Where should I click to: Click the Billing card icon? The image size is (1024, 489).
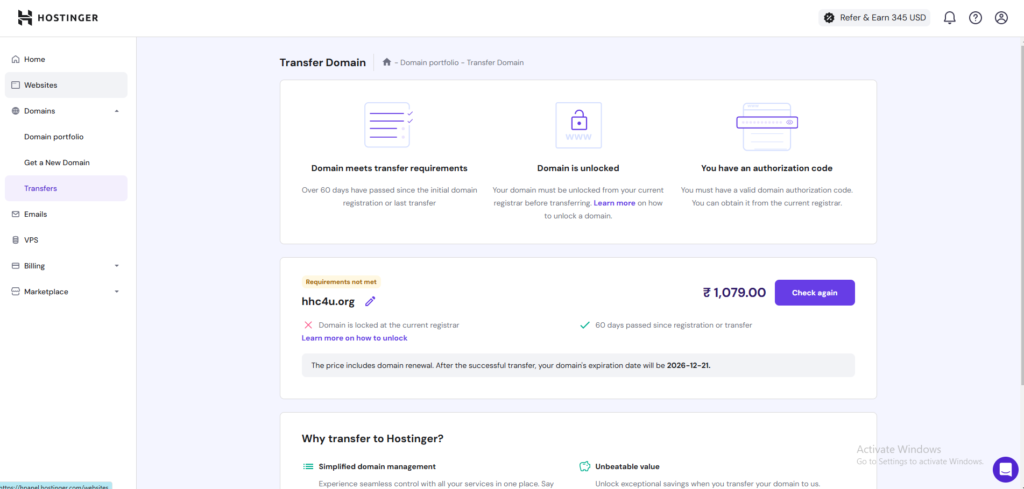(15, 266)
